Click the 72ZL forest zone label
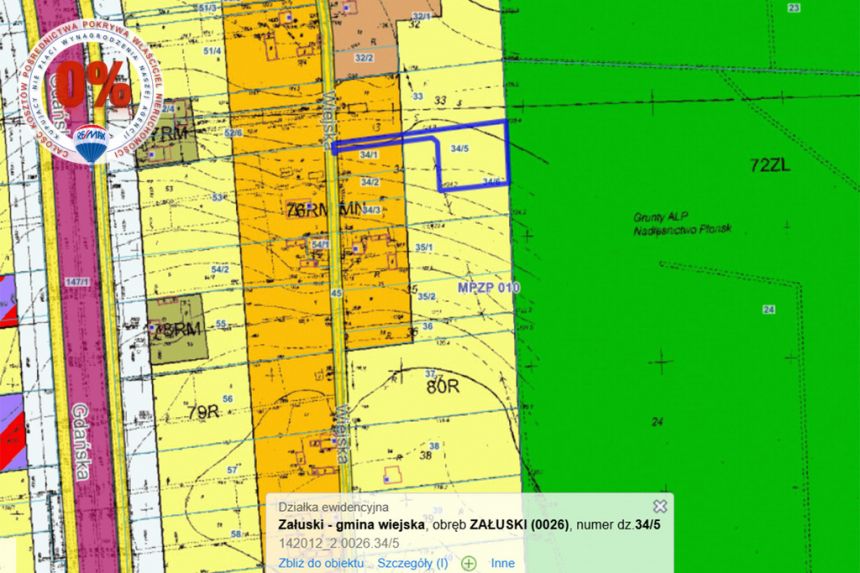This screenshot has height=573, width=860. point(769,165)
